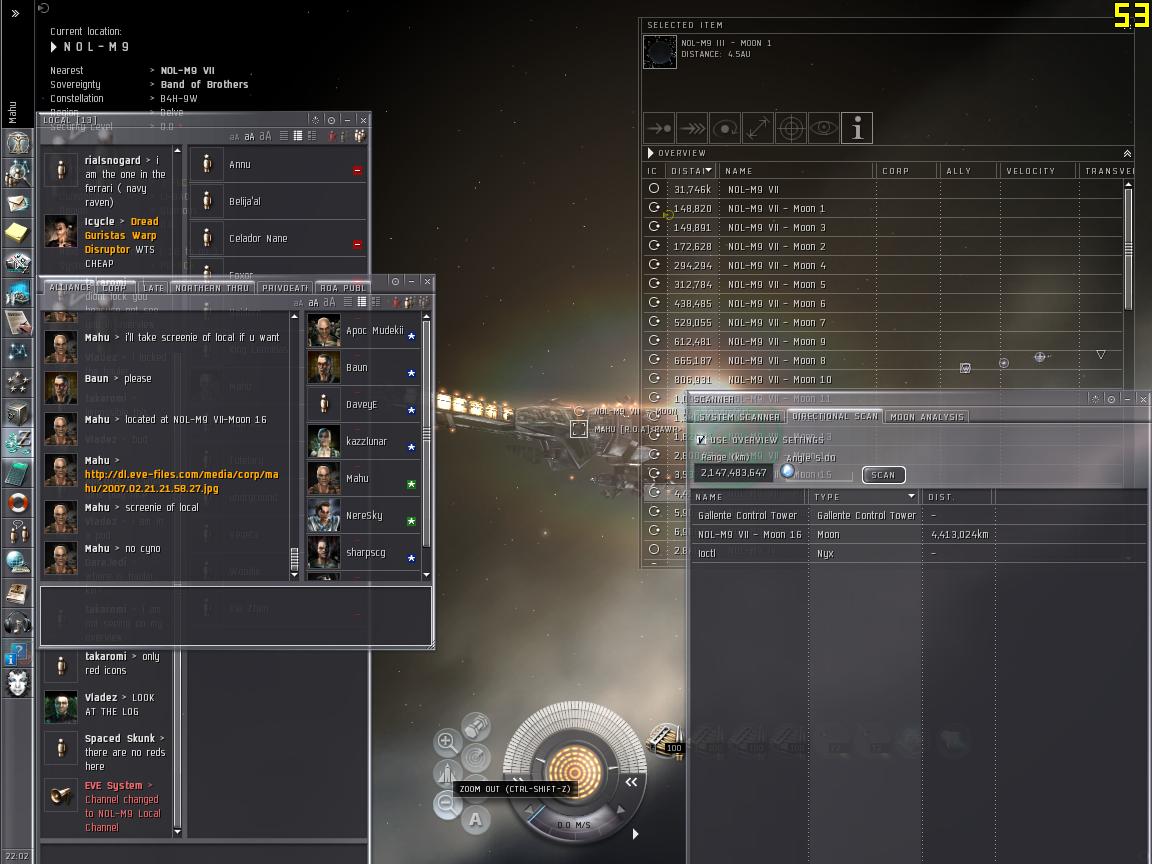Toggle Alliance chat member list display icon
1152x864 pixels.
click(424, 302)
